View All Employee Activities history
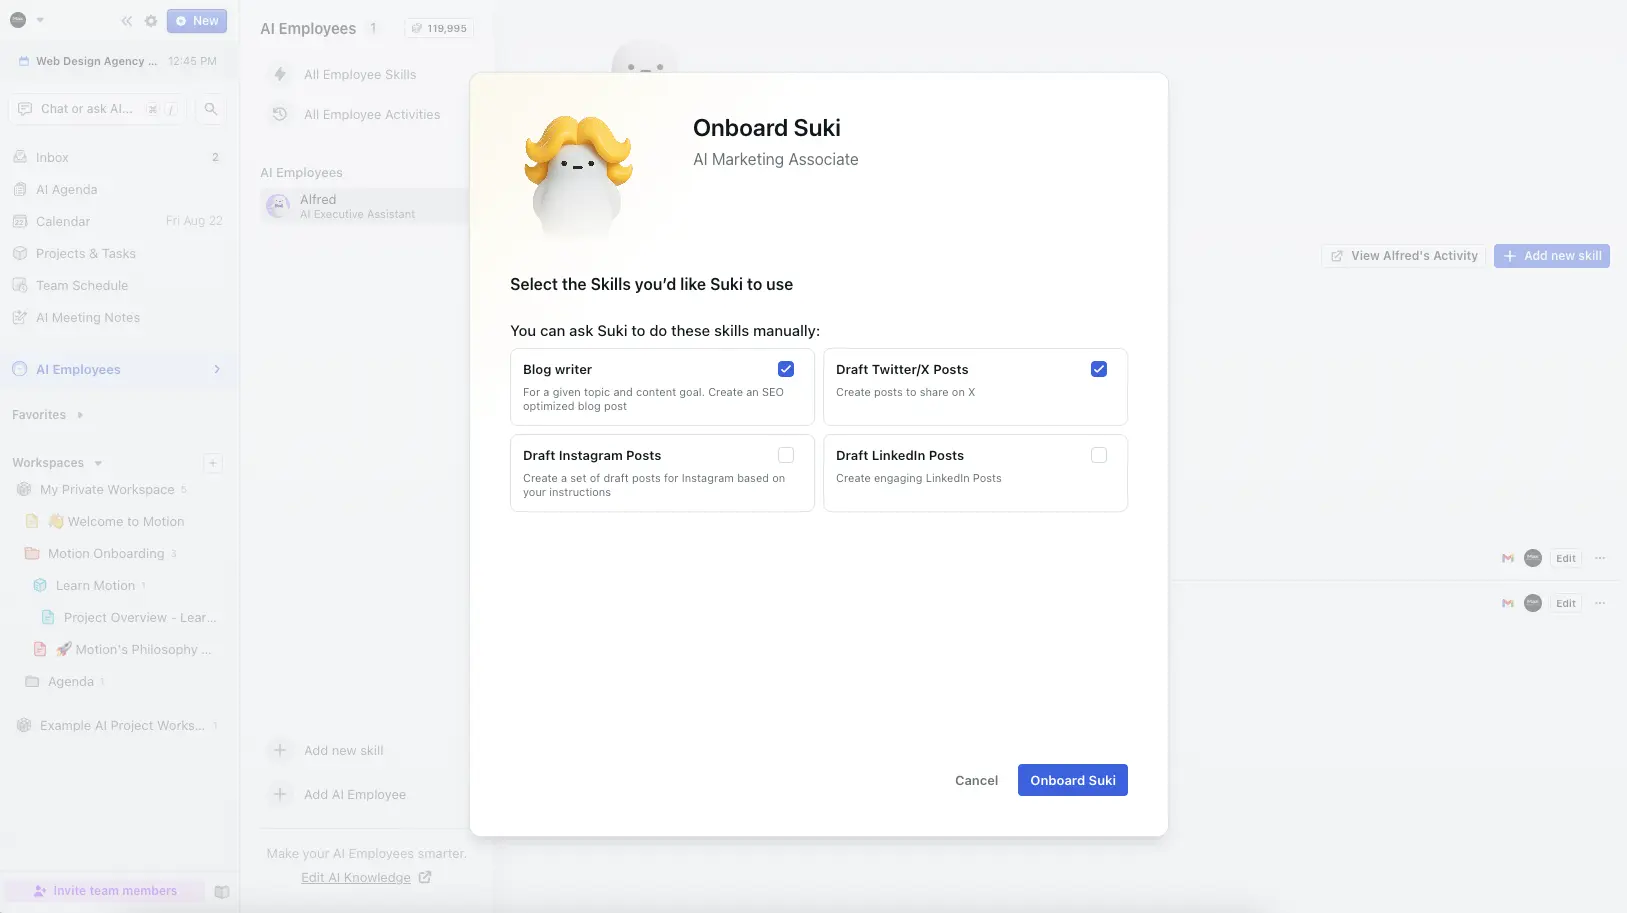1627x913 pixels. click(372, 114)
